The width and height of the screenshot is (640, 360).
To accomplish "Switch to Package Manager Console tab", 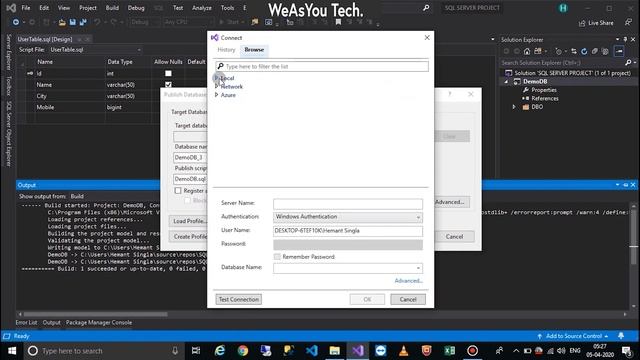I will point(99,322).
